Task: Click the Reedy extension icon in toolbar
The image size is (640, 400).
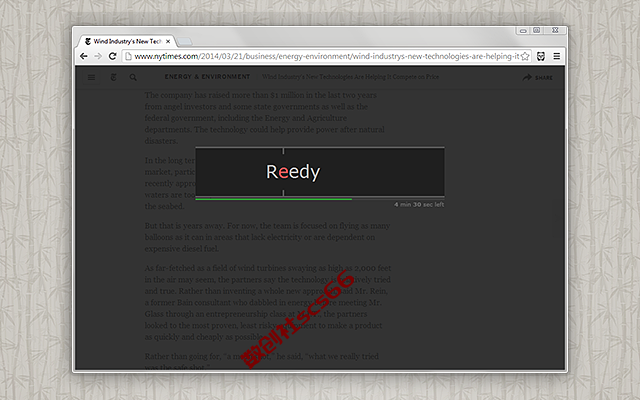Action: [541, 56]
